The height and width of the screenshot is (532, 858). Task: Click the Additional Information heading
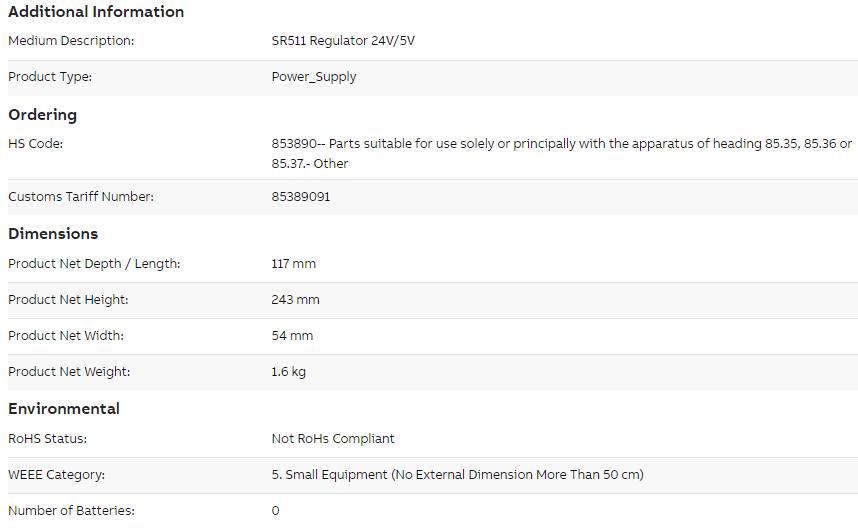96,11
